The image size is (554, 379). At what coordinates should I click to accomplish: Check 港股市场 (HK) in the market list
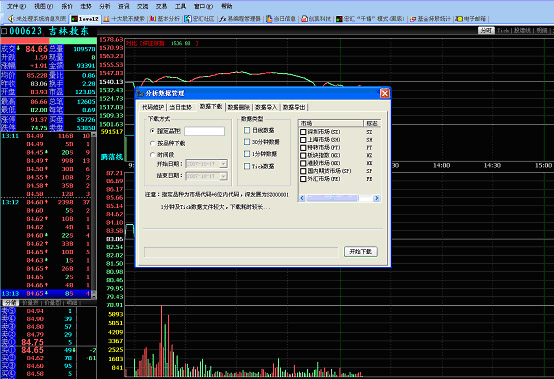(x=303, y=163)
